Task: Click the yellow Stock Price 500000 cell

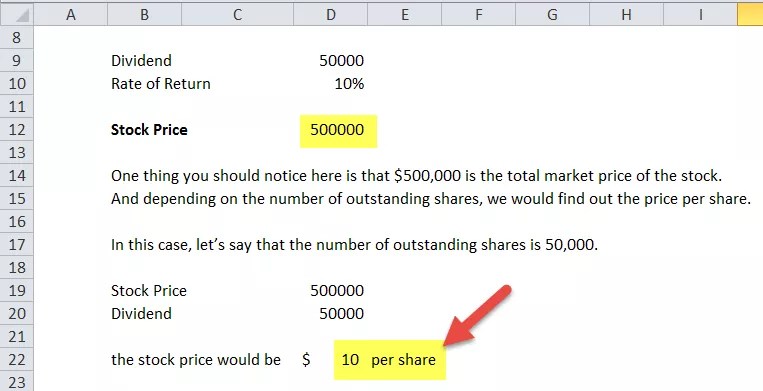Action: tap(338, 130)
